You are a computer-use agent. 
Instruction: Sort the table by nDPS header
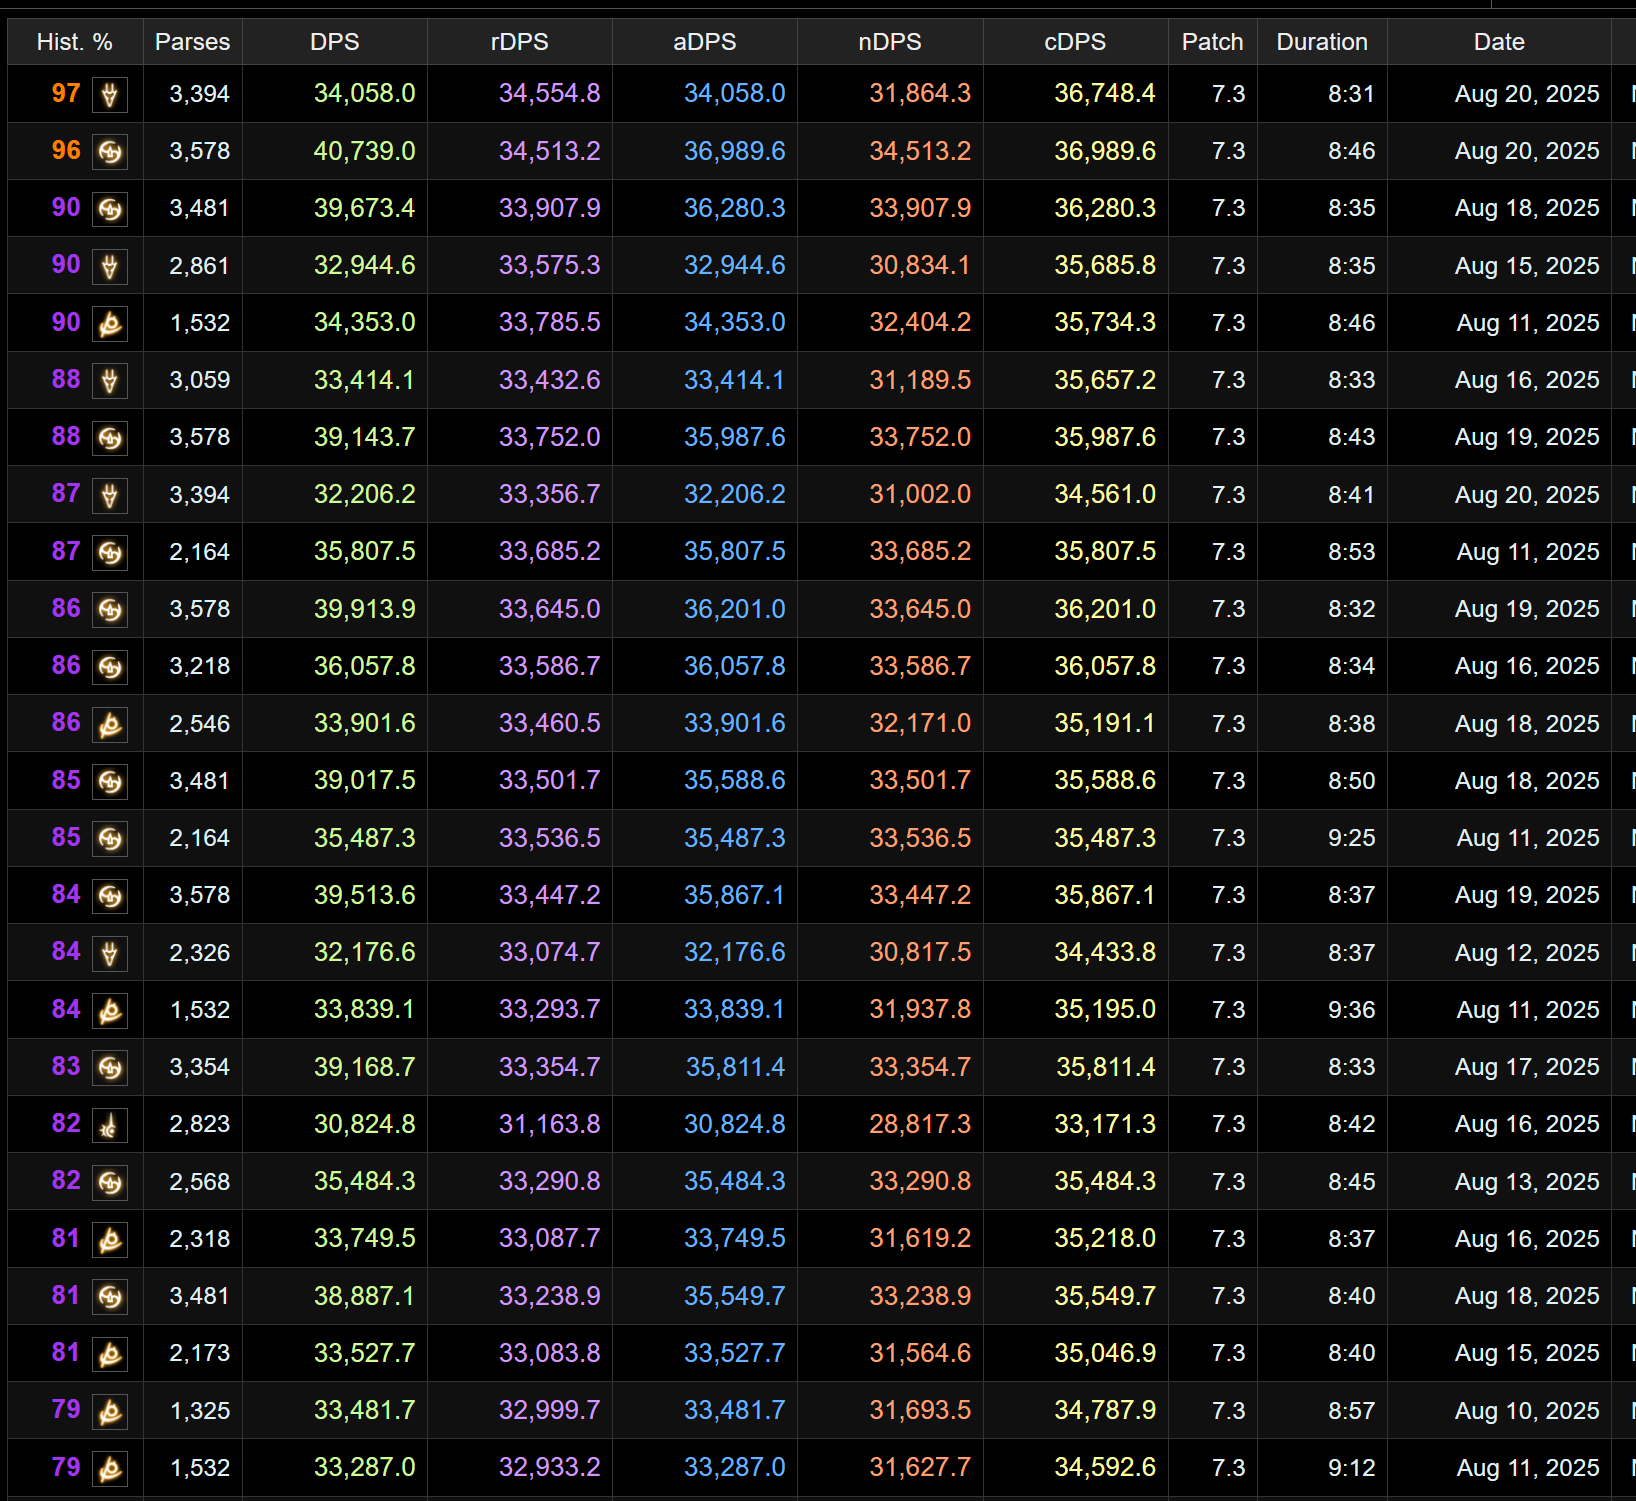(890, 42)
